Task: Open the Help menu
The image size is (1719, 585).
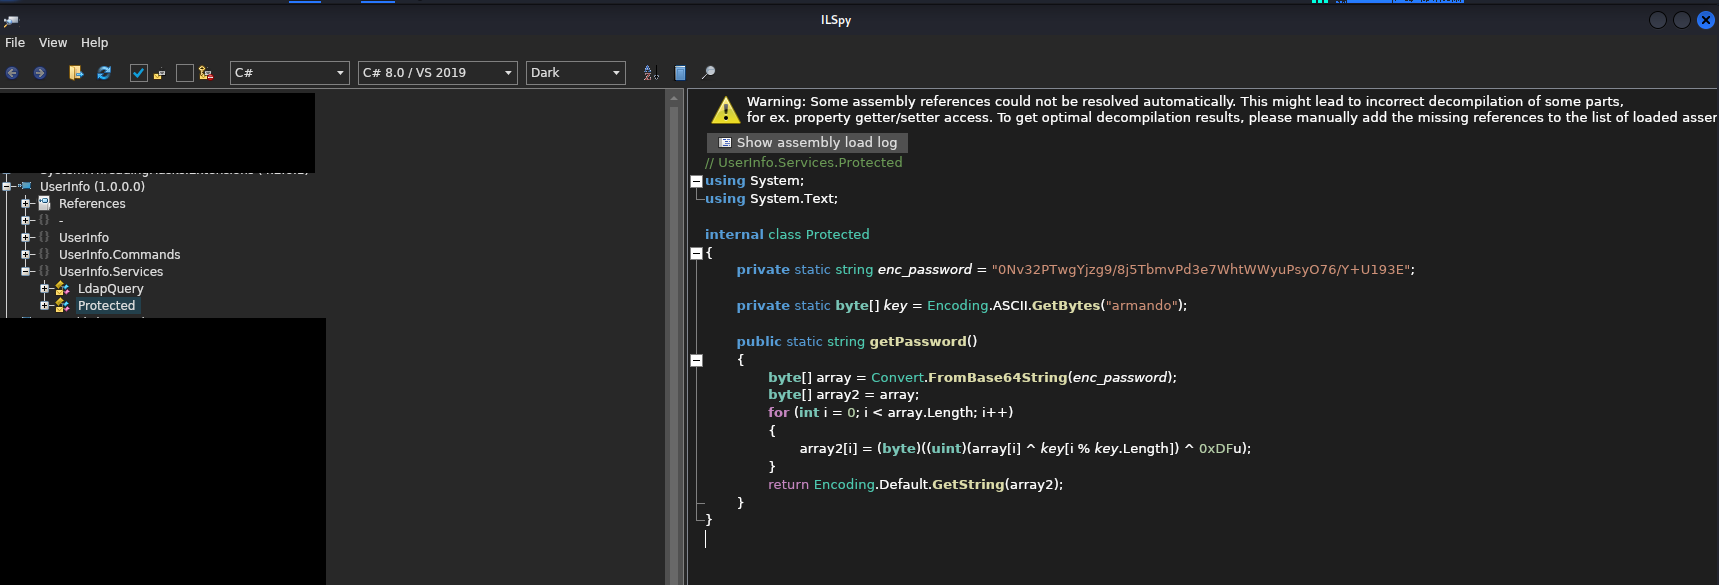Action: click(95, 43)
